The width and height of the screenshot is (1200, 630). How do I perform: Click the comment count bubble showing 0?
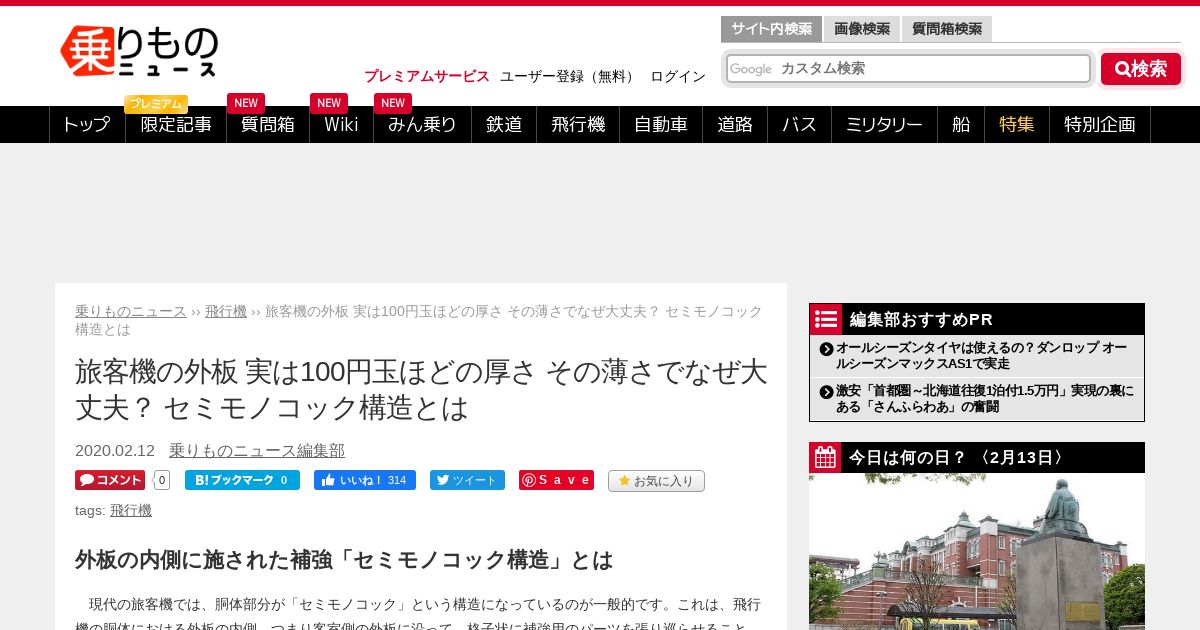coord(162,480)
